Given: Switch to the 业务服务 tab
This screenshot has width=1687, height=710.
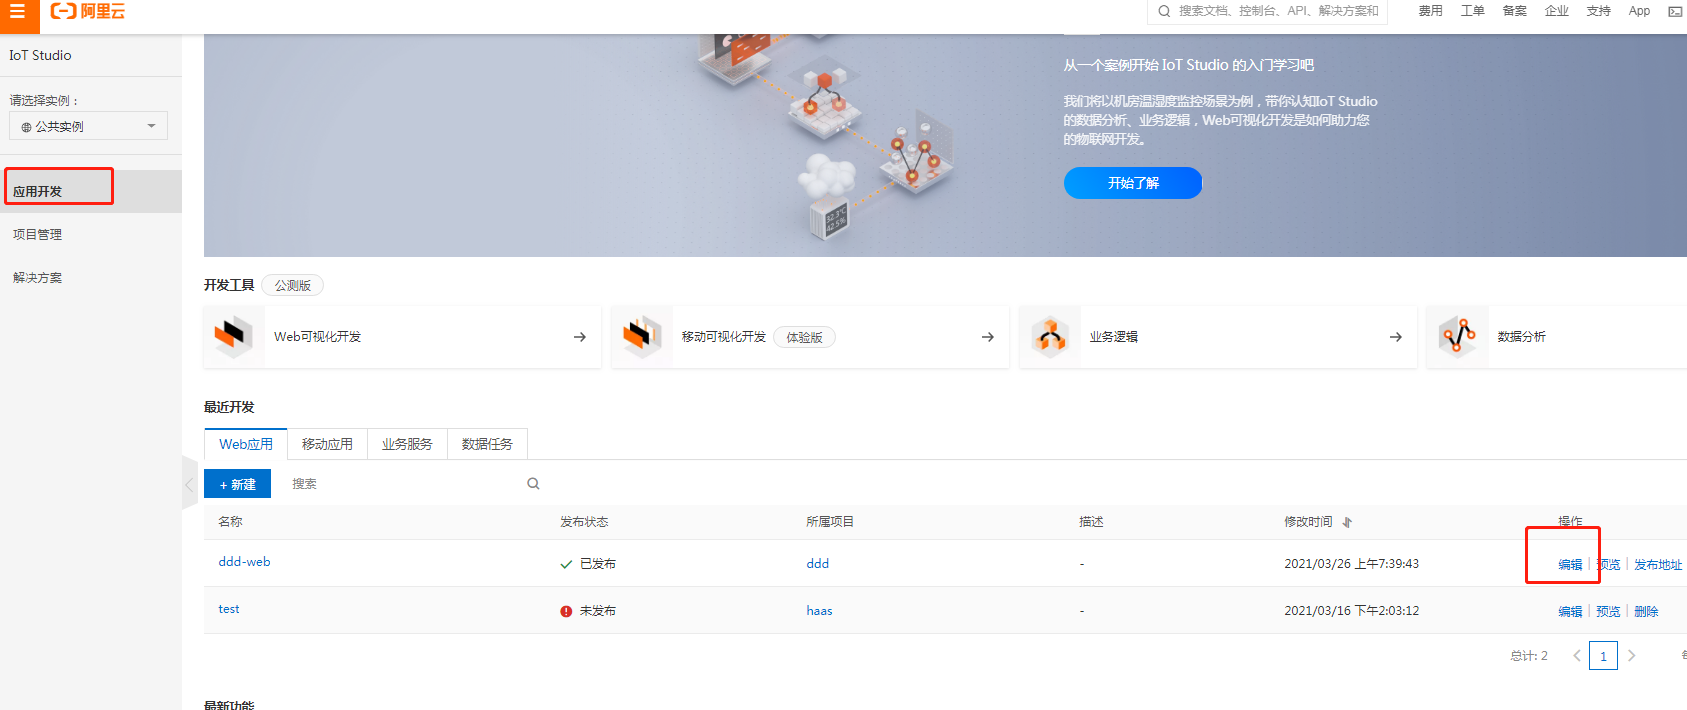Looking at the screenshot, I should pyautogui.click(x=407, y=444).
